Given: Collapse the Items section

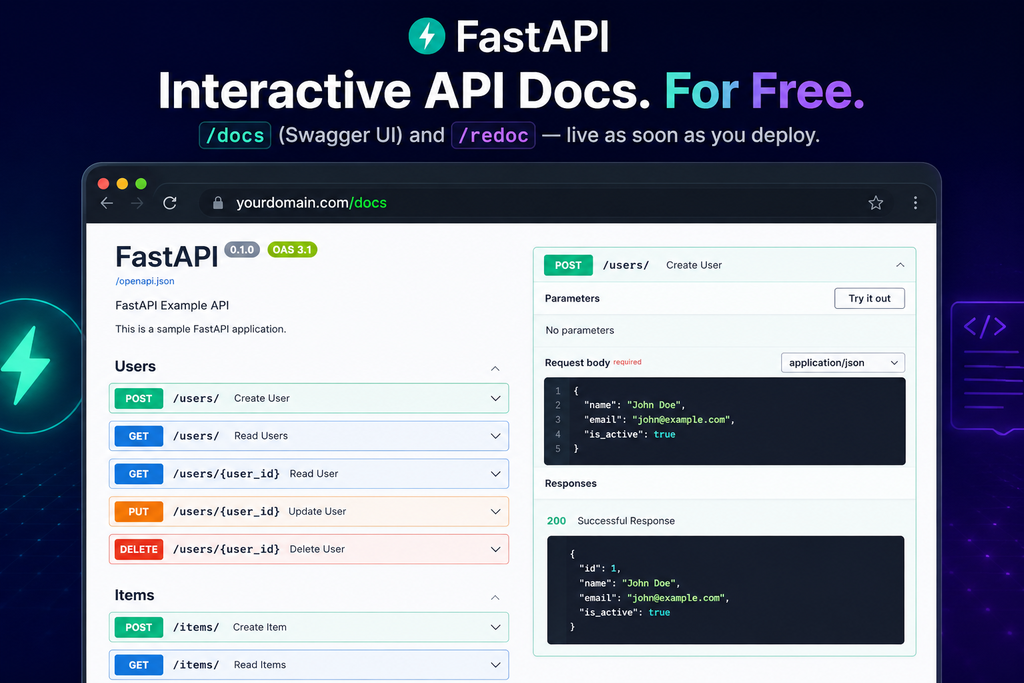Looking at the screenshot, I should (495, 597).
